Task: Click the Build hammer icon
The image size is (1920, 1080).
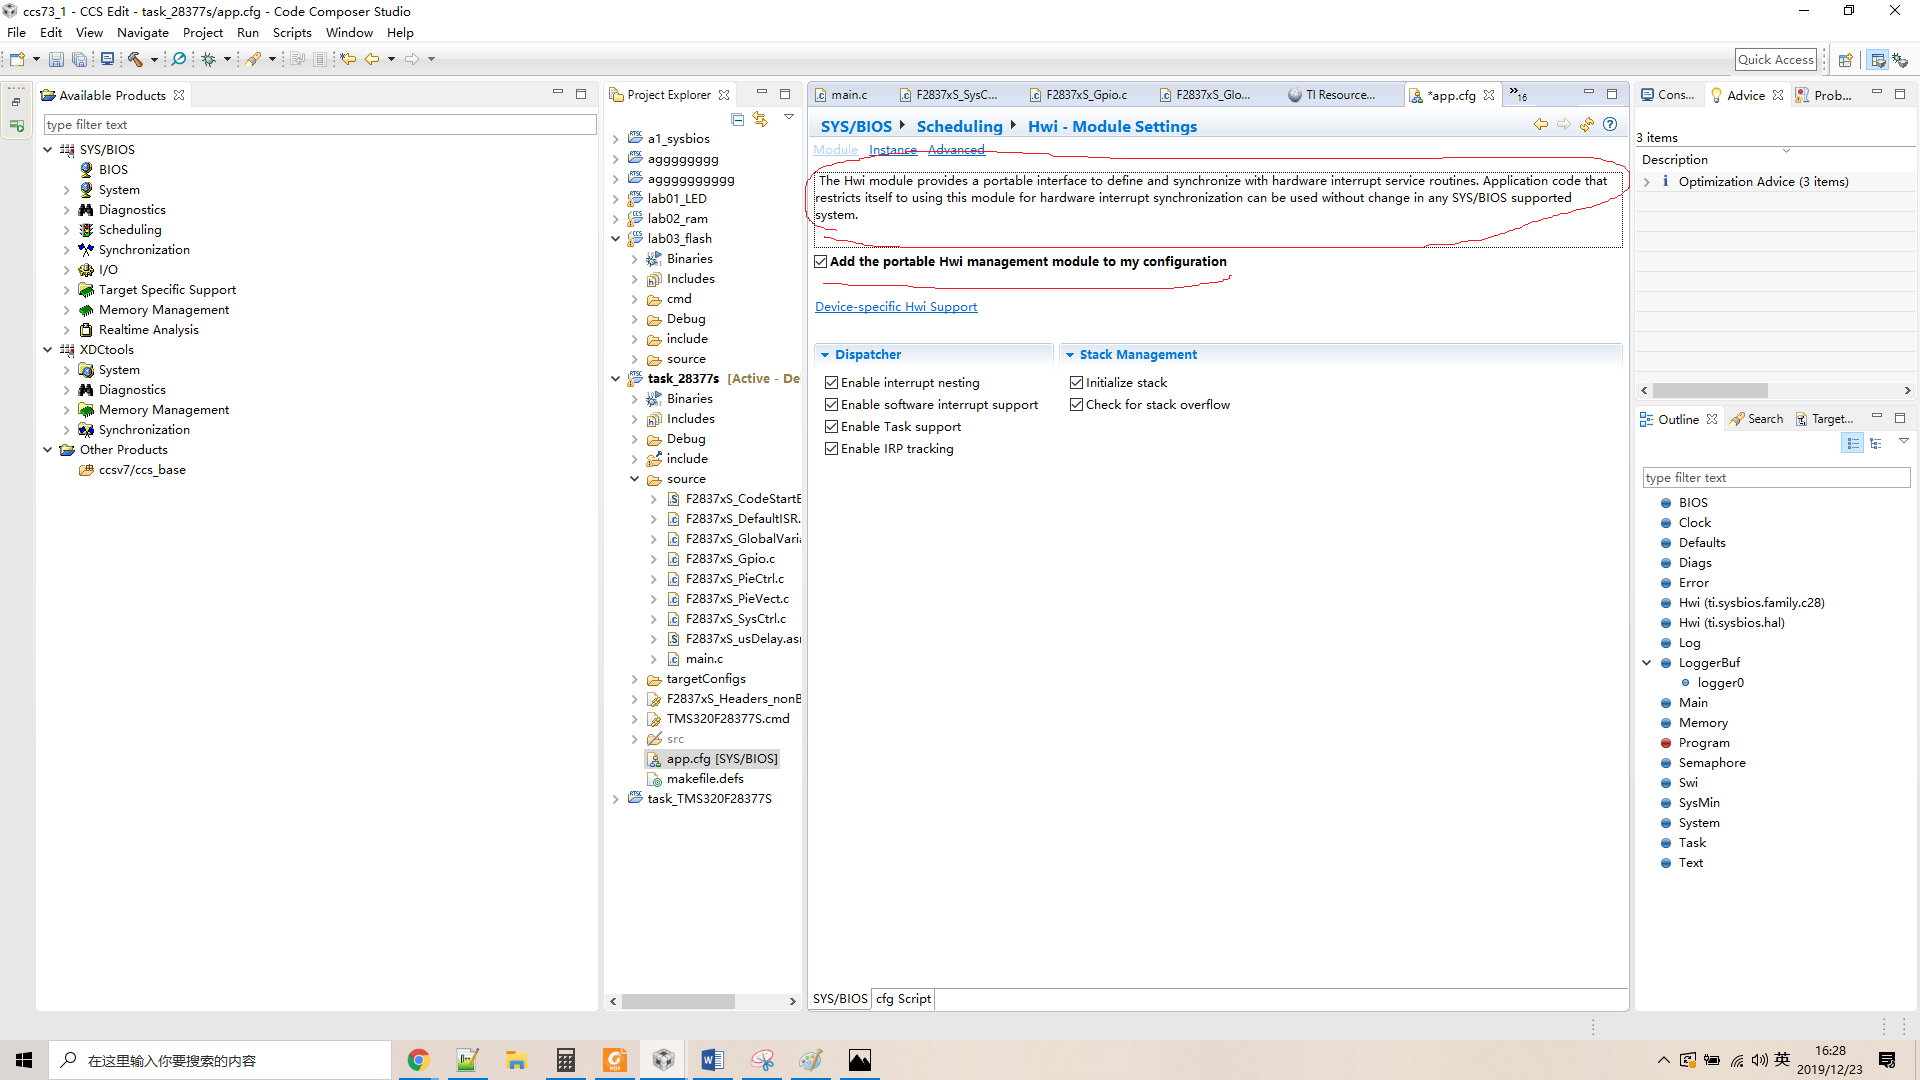Action: [135, 59]
